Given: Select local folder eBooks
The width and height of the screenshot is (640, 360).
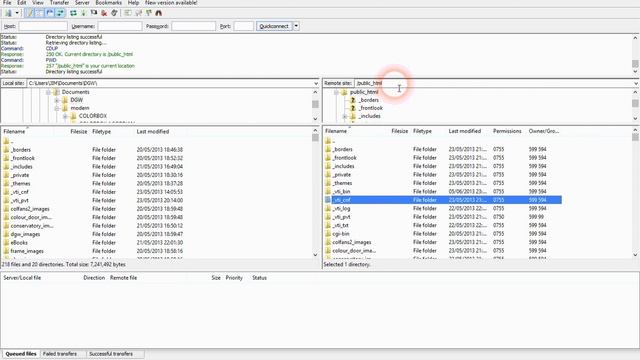Looking at the screenshot, I should pos(19,242).
